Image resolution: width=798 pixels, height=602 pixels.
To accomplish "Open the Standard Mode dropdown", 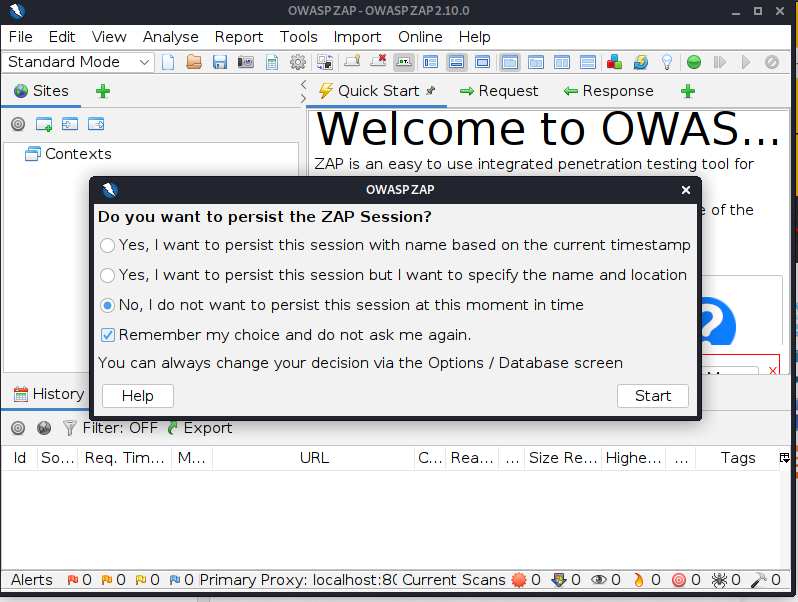I will coord(78,62).
